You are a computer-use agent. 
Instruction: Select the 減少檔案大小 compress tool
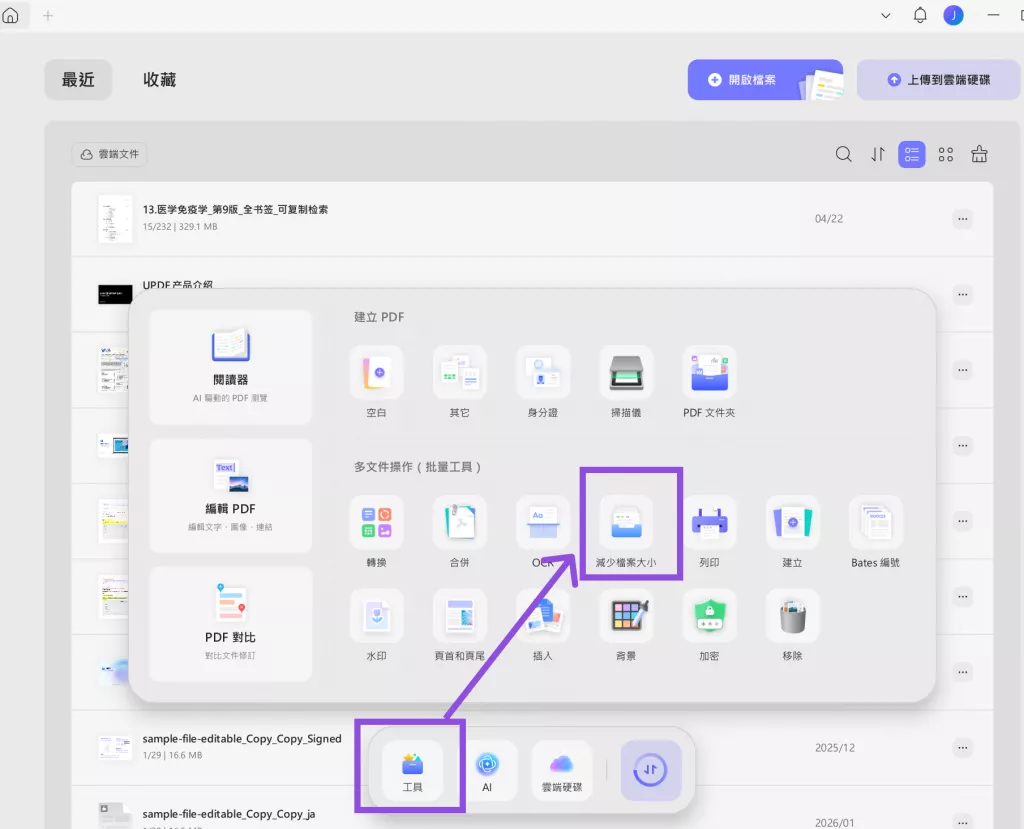(626, 525)
